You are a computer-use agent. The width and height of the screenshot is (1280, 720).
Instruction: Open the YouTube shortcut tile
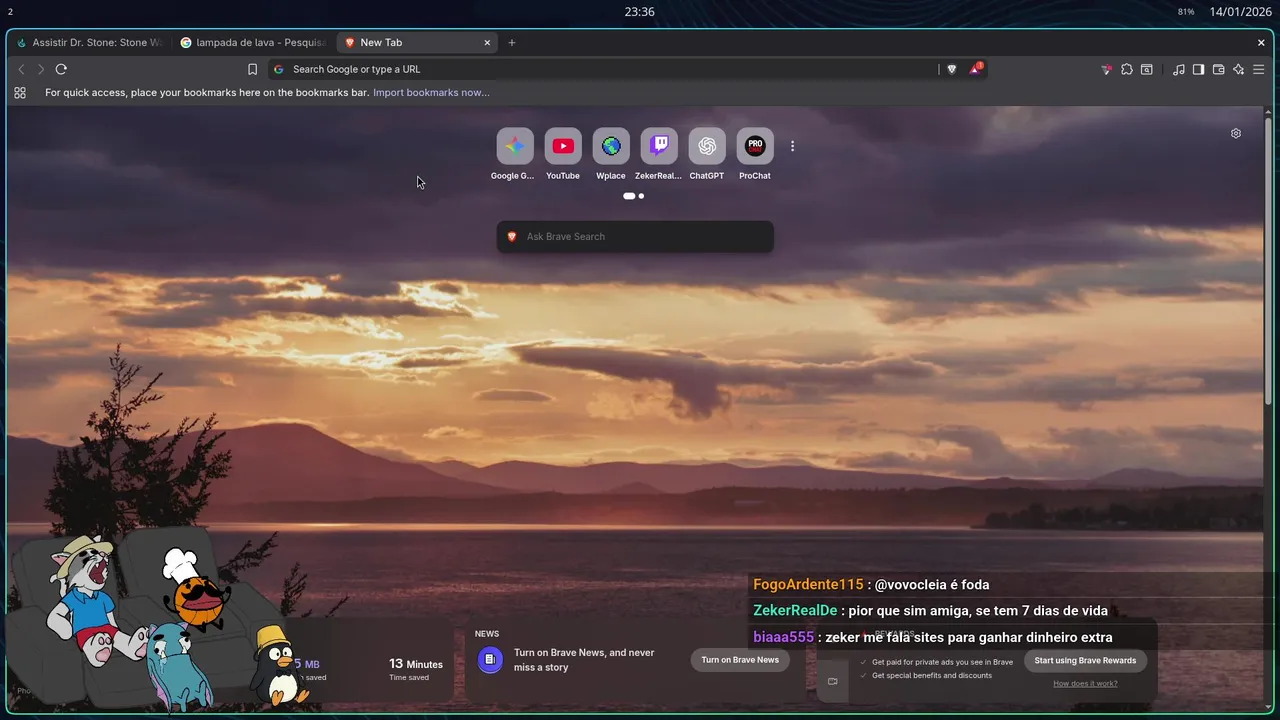[x=563, y=146]
